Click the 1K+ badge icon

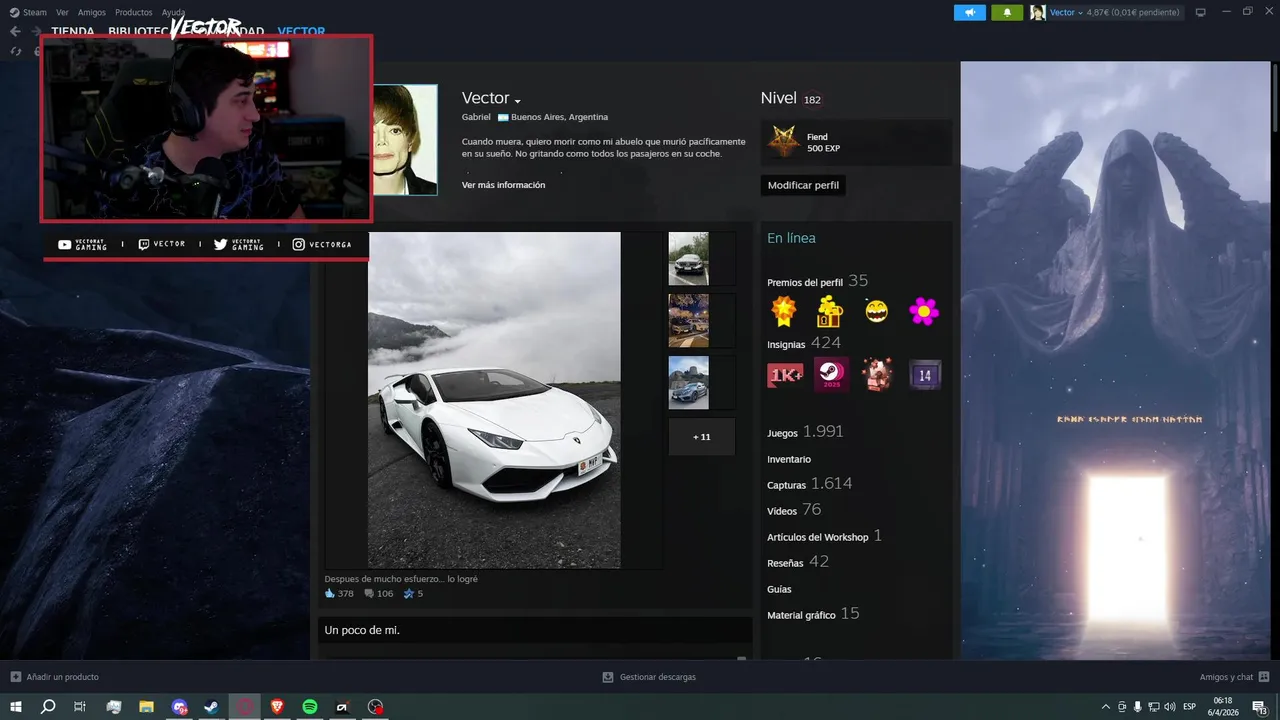[x=785, y=375]
